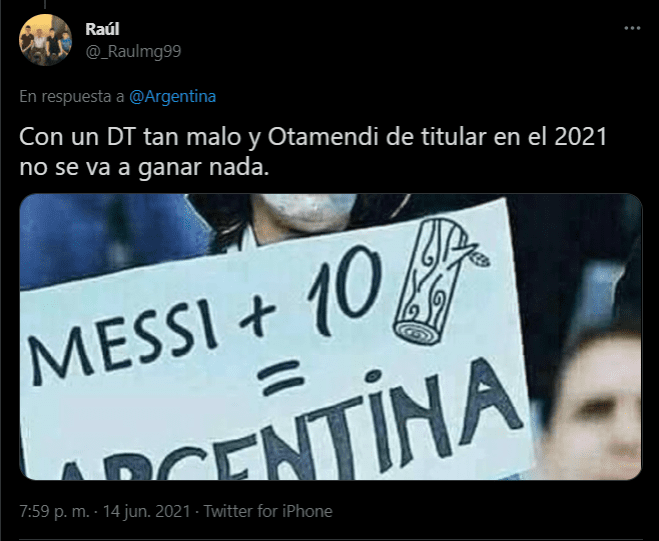Click the 'En respuesta a' label
The height and width of the screenshot is (541, 659).
coord(72,96)
